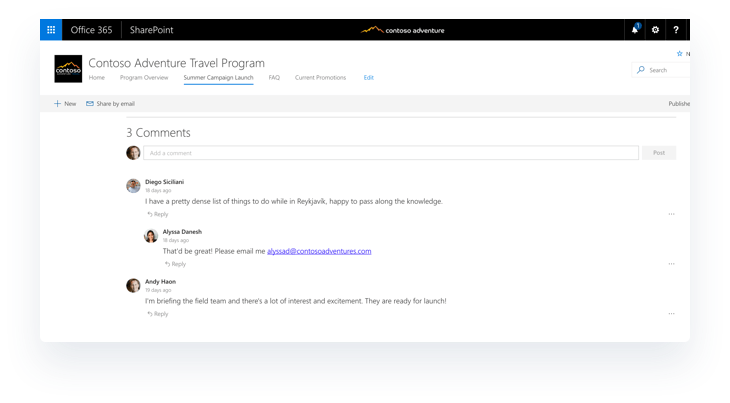
Task: Select the Summer Campaign Launch tab
Action: click(218, 78)
